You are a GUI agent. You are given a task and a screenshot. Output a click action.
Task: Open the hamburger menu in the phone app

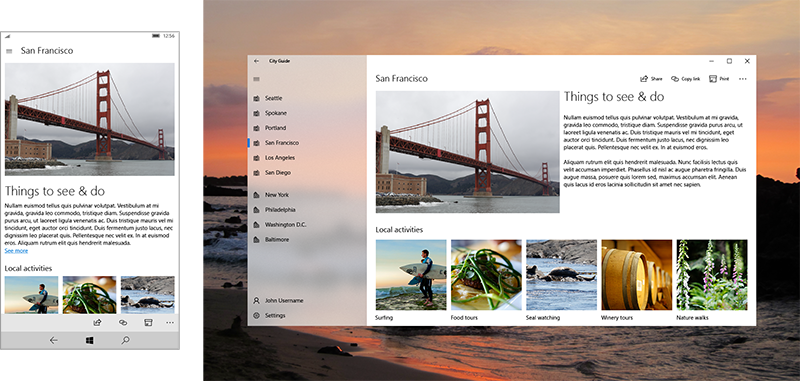[x=9, y=51]
